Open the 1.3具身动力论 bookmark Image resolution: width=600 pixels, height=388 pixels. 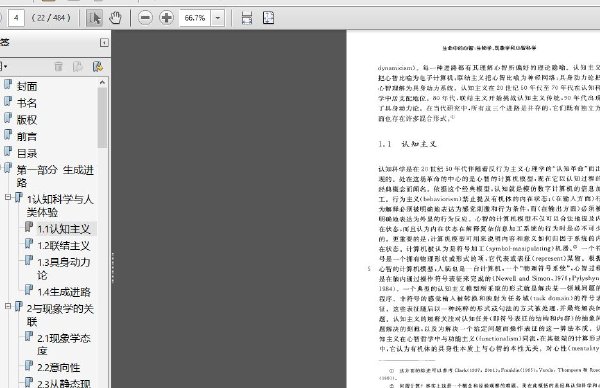[64, 269]
